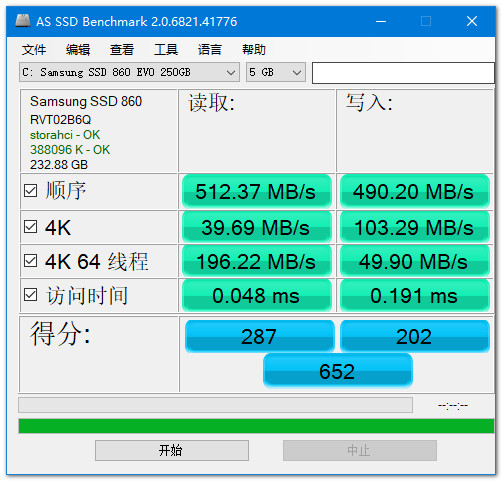Image resolution: width=502 pixels, height=481 pixels.
Task: Click the empty text field beside size dropdown
Action: [x=403, y=73]
